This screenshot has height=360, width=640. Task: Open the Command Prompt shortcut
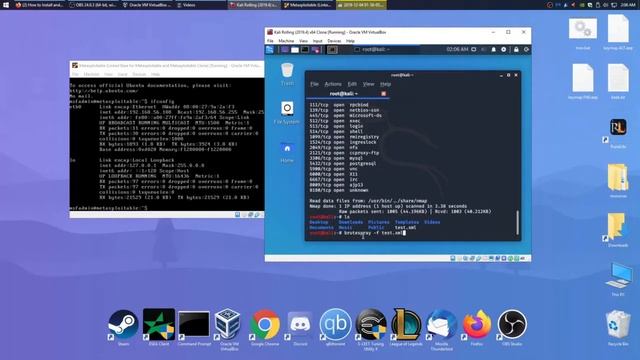coord(194,325)
